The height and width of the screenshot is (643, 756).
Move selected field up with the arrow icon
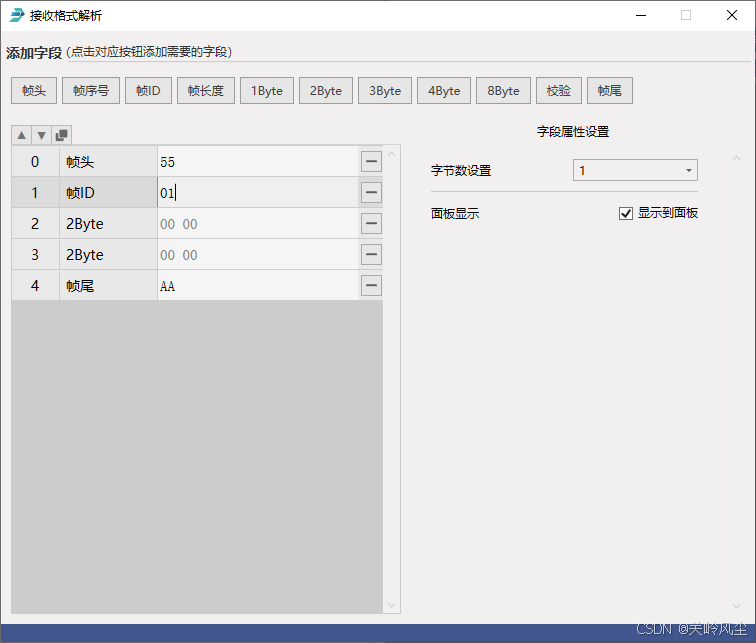[22, 135]
